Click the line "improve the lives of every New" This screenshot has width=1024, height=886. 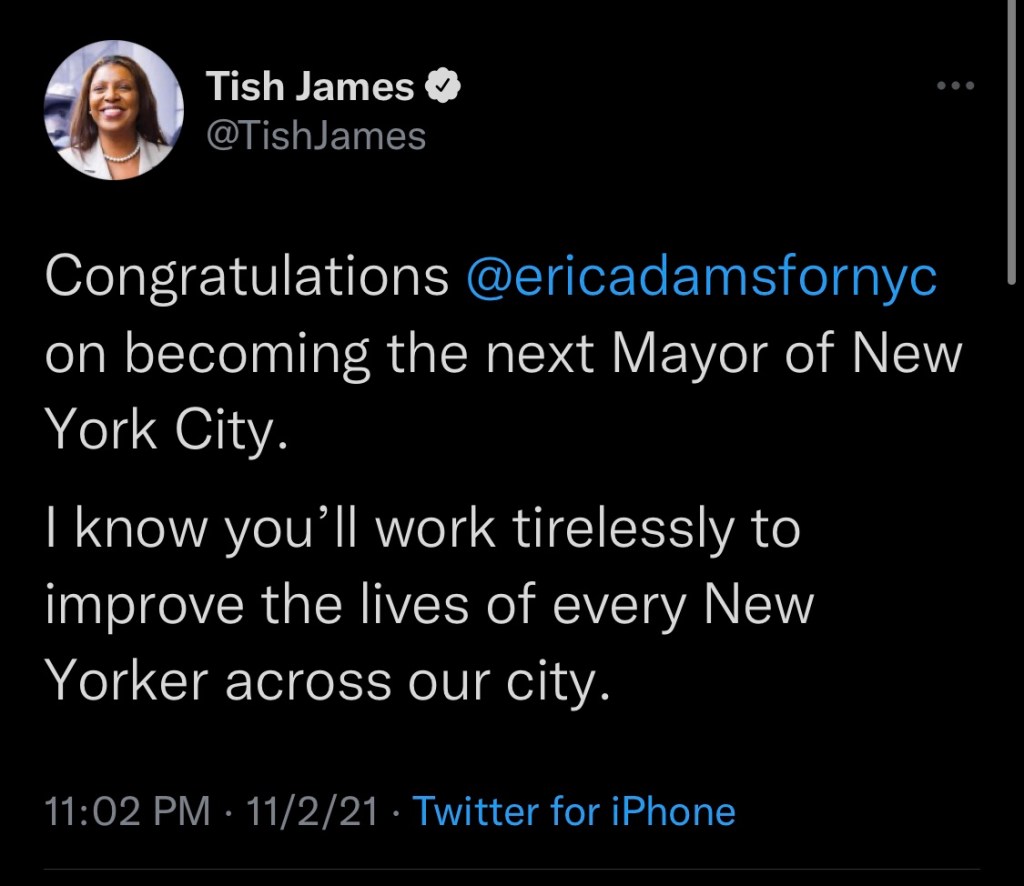(x=430, y=606)
